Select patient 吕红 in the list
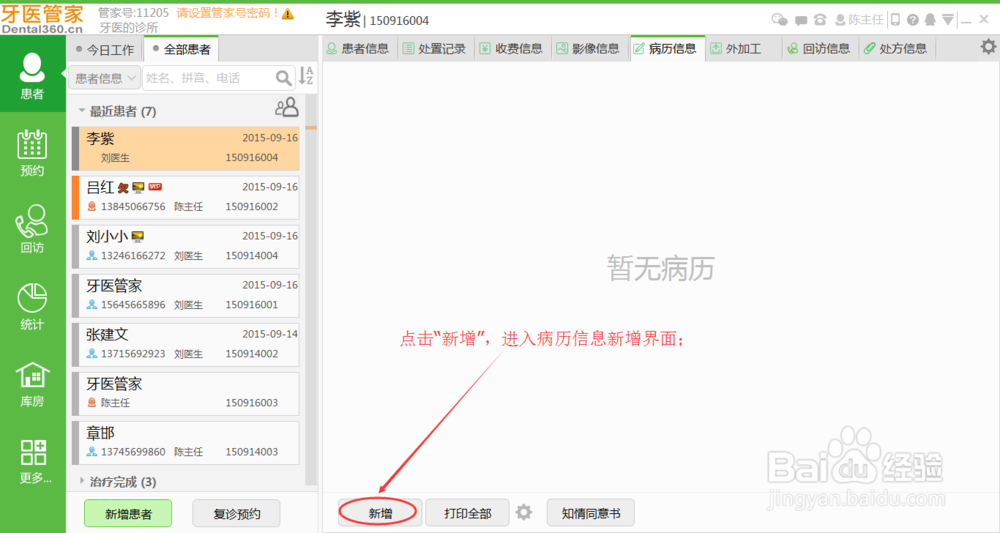 (x=186, y=197)
